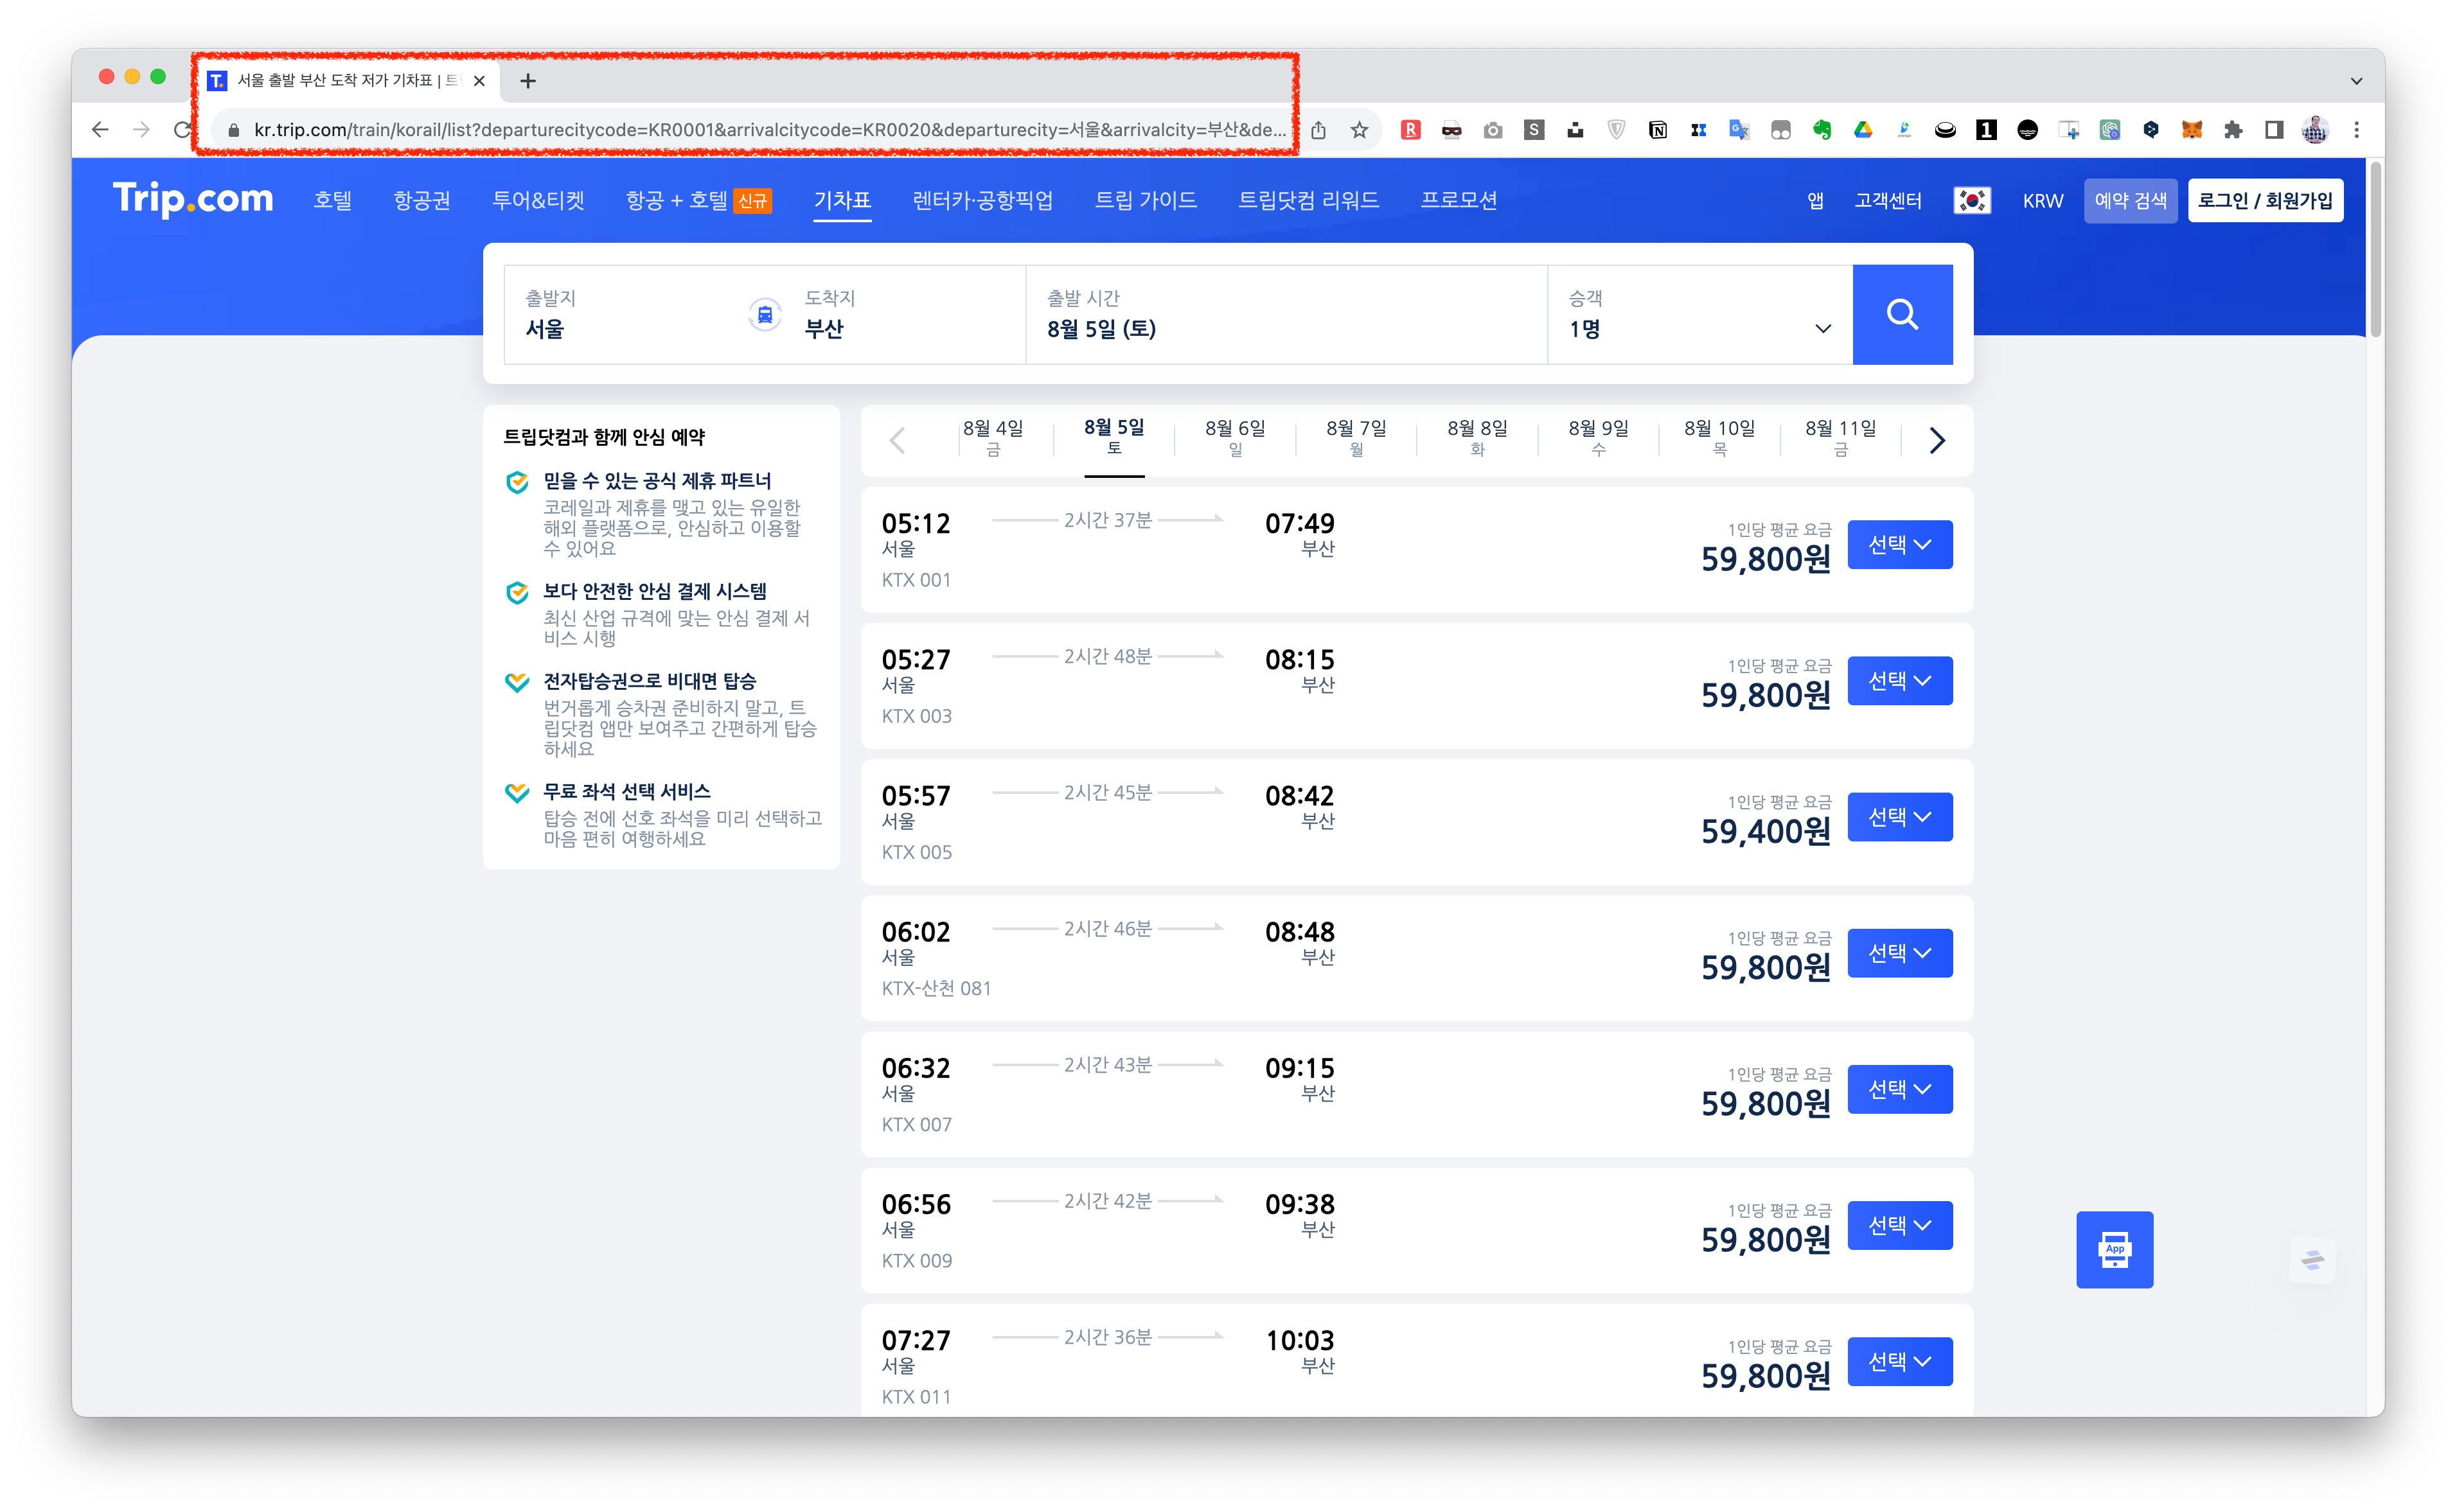Open the 항공 + 호텔 menu item
Image resolution: width=2457 pixels, height=1512 pixels.
(698, 200)
